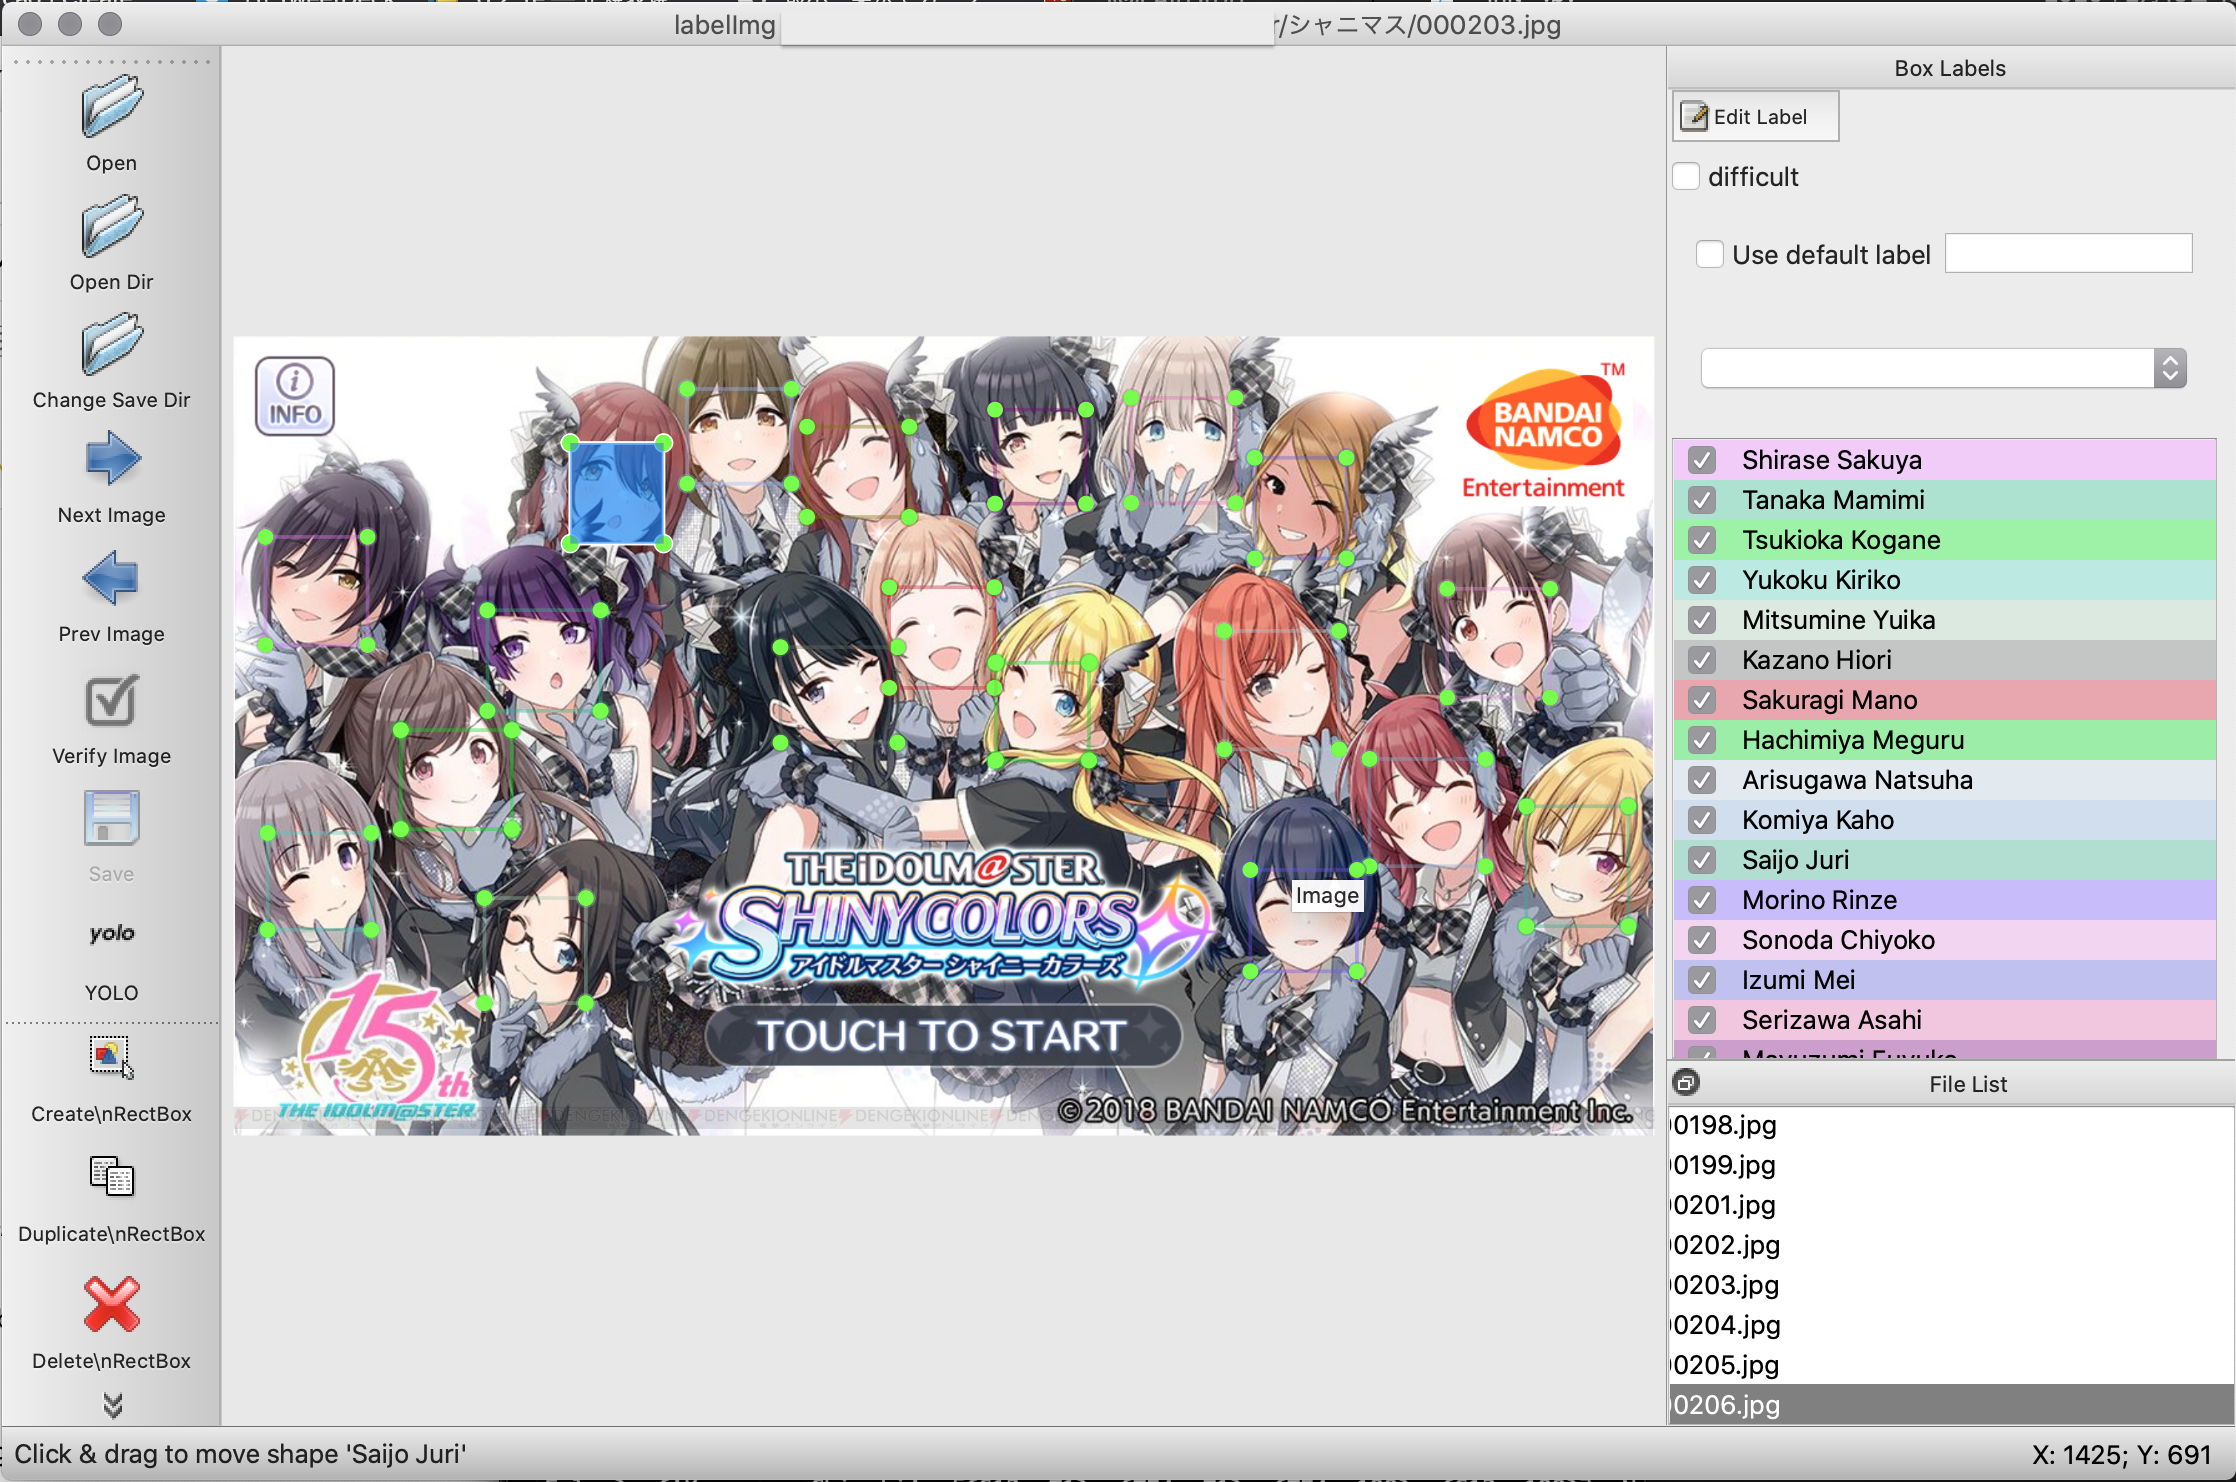Toggle Mitsumine Yuika checkbox

point(1701,620)
